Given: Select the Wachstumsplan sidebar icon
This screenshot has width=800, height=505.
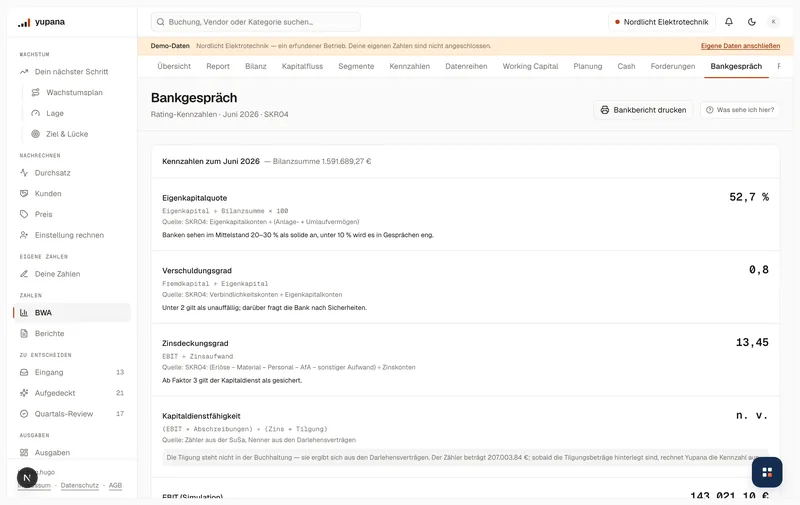Looking at the screenshot, I should 35,92.
